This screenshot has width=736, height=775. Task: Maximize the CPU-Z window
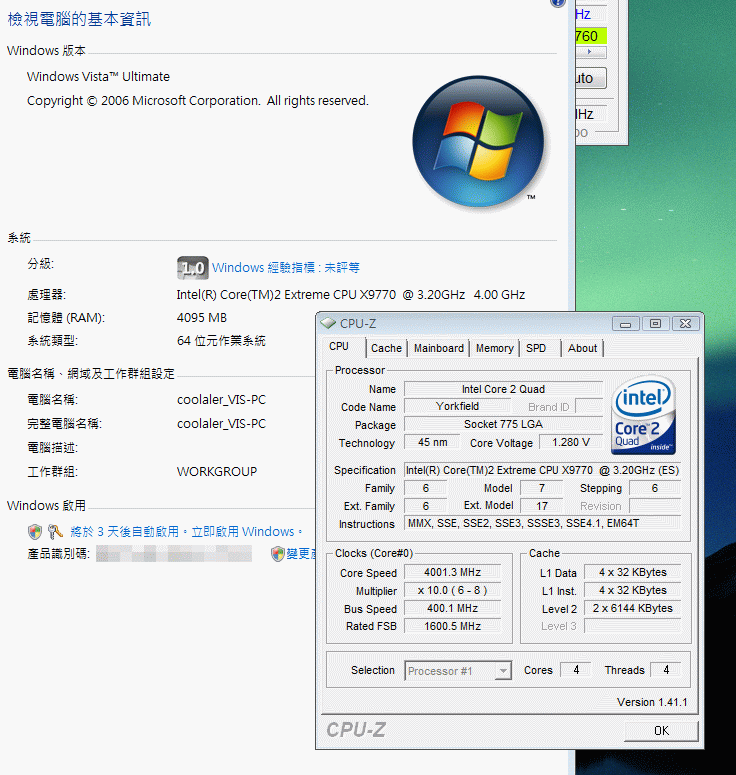pyautogui.click(x=655, y=324)
